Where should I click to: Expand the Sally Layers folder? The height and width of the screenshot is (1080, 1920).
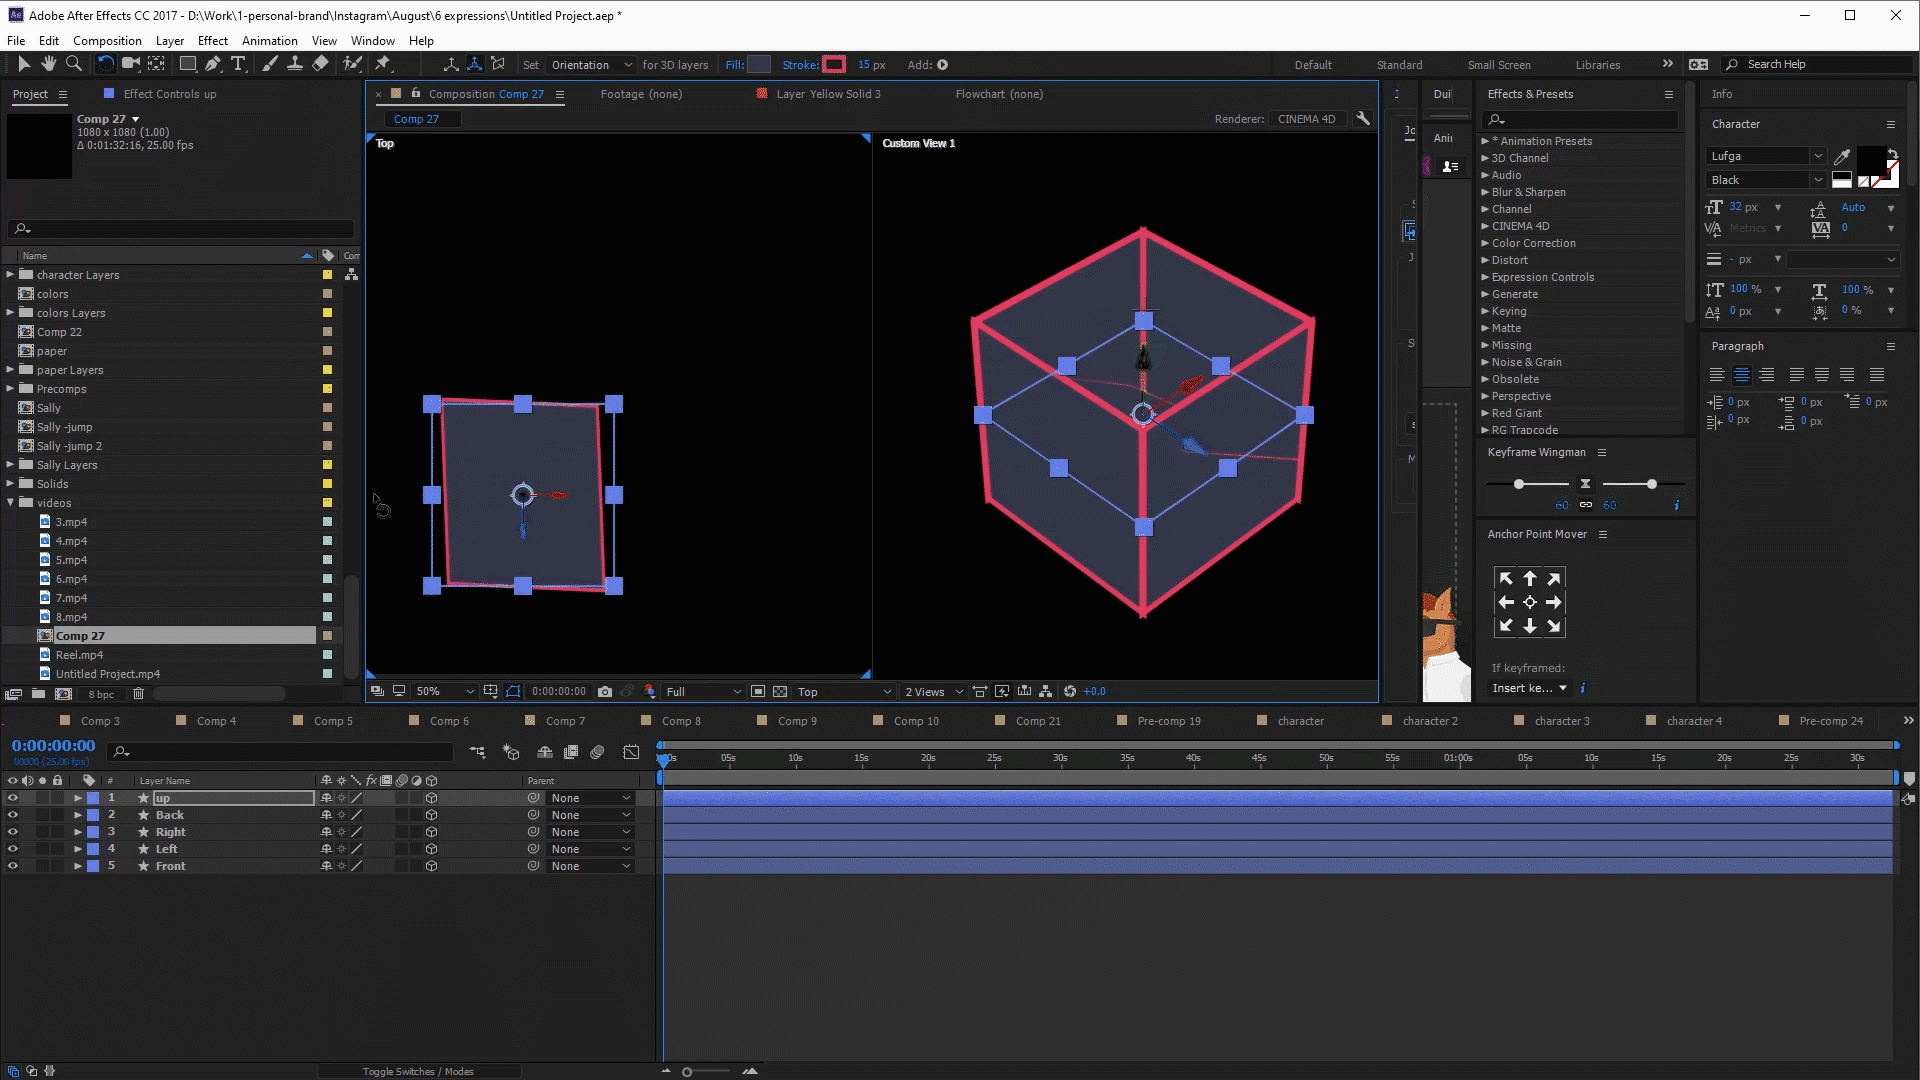10,465
